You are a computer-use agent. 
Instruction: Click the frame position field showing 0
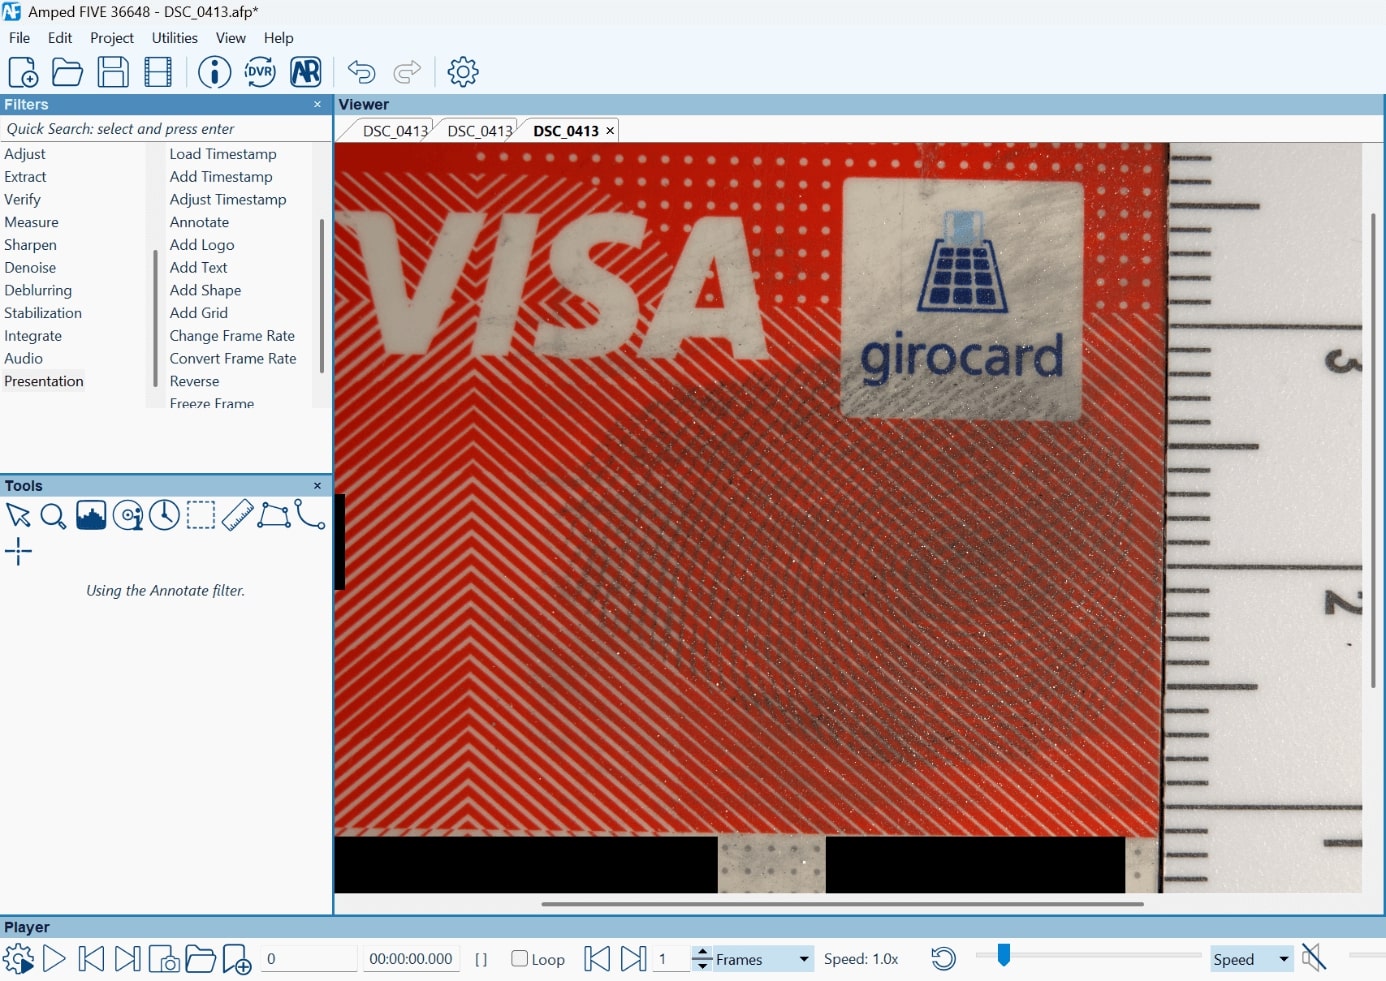click(x=309, y=959)
